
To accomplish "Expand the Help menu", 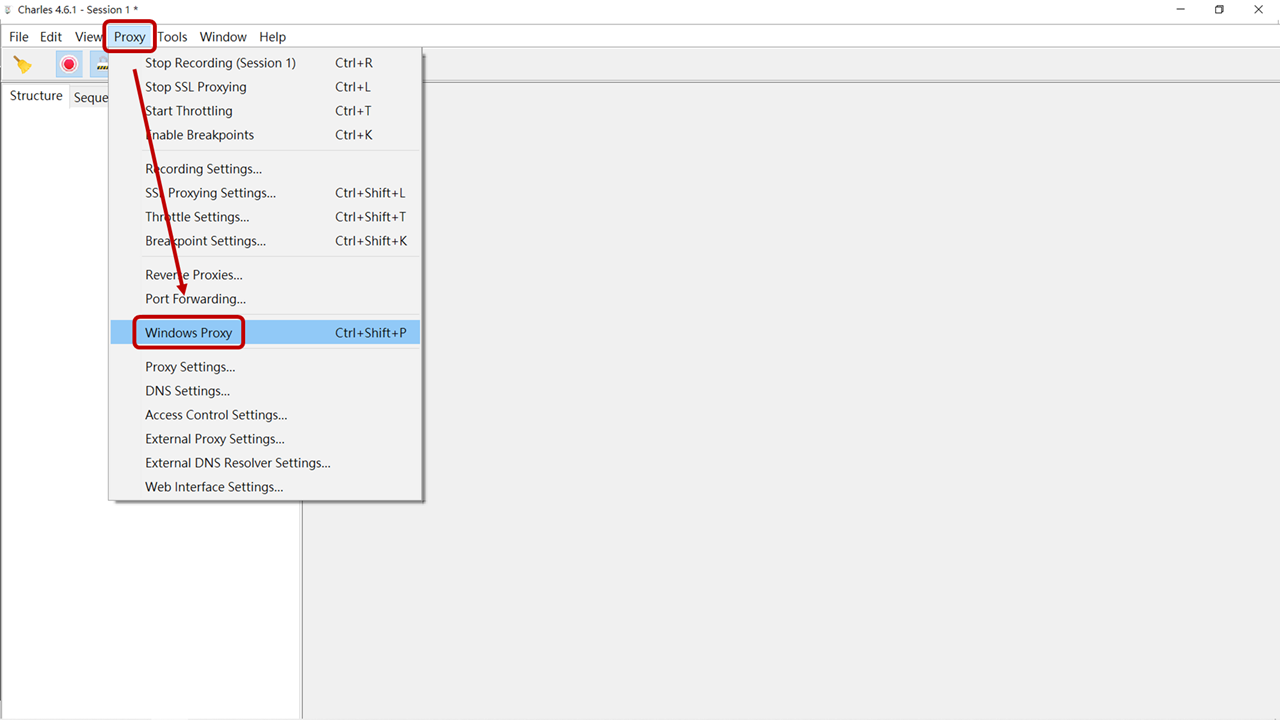I will point(272,37).
